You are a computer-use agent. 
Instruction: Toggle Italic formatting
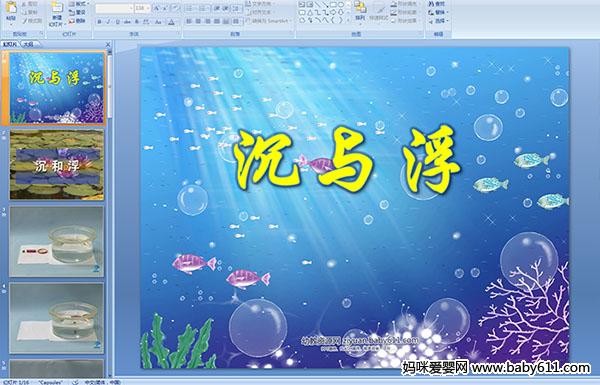(108, 22)
